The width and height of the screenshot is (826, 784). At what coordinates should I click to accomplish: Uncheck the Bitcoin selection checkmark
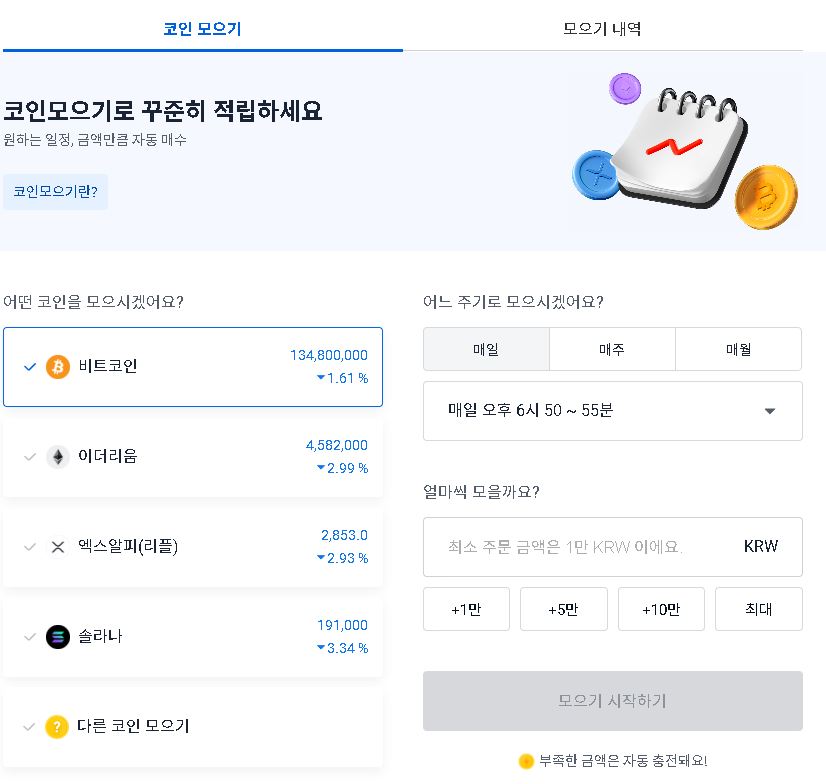pos(29,366)
